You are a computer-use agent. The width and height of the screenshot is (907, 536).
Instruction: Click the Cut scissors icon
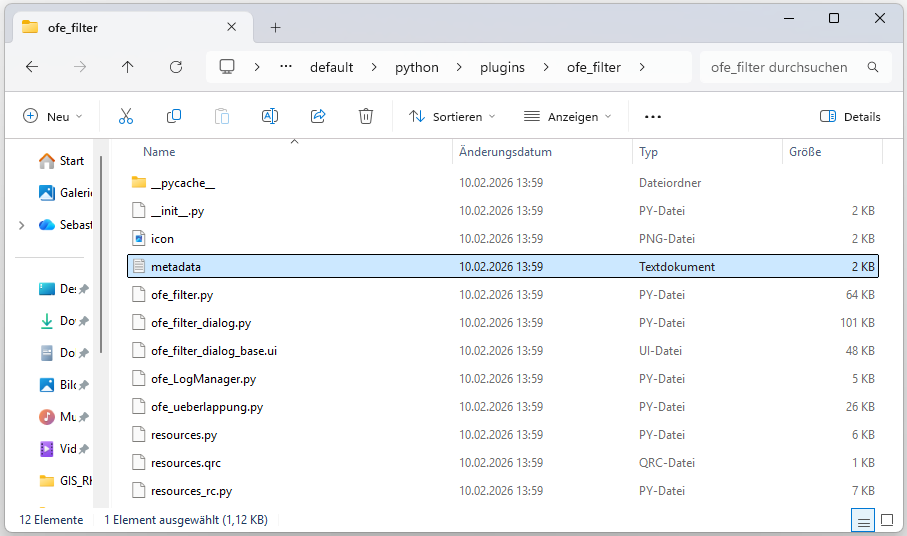click(x=126, y=117)
